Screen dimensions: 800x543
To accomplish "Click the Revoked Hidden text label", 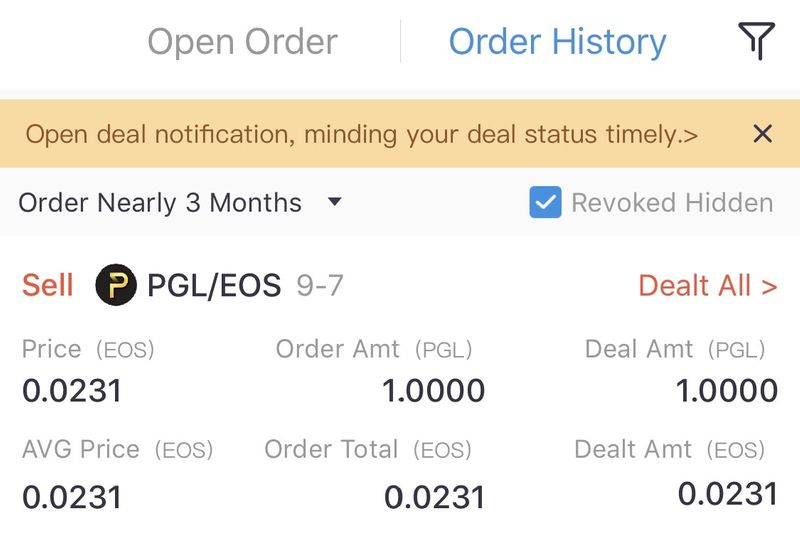I will click(x=672, y=203).
